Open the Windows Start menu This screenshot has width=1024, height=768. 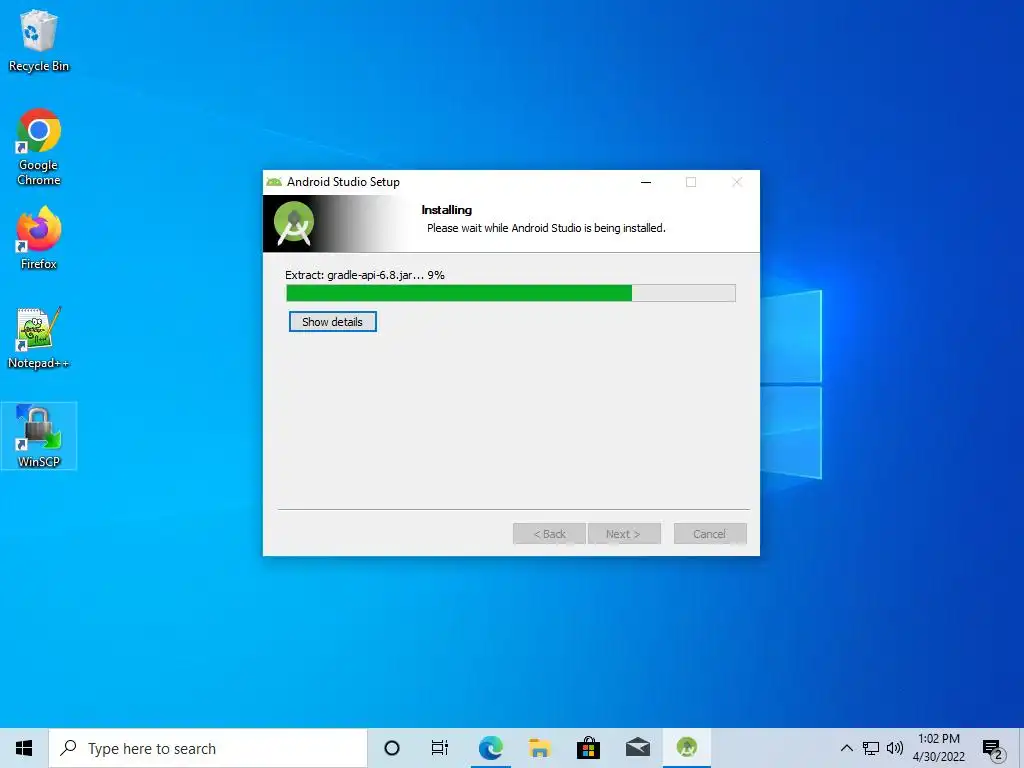tap(24, 748)
